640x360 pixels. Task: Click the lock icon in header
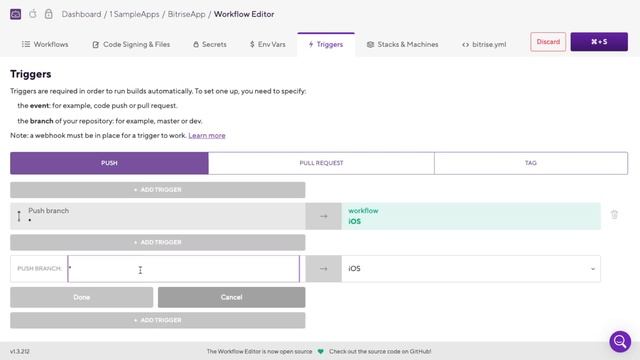(49, 14)
